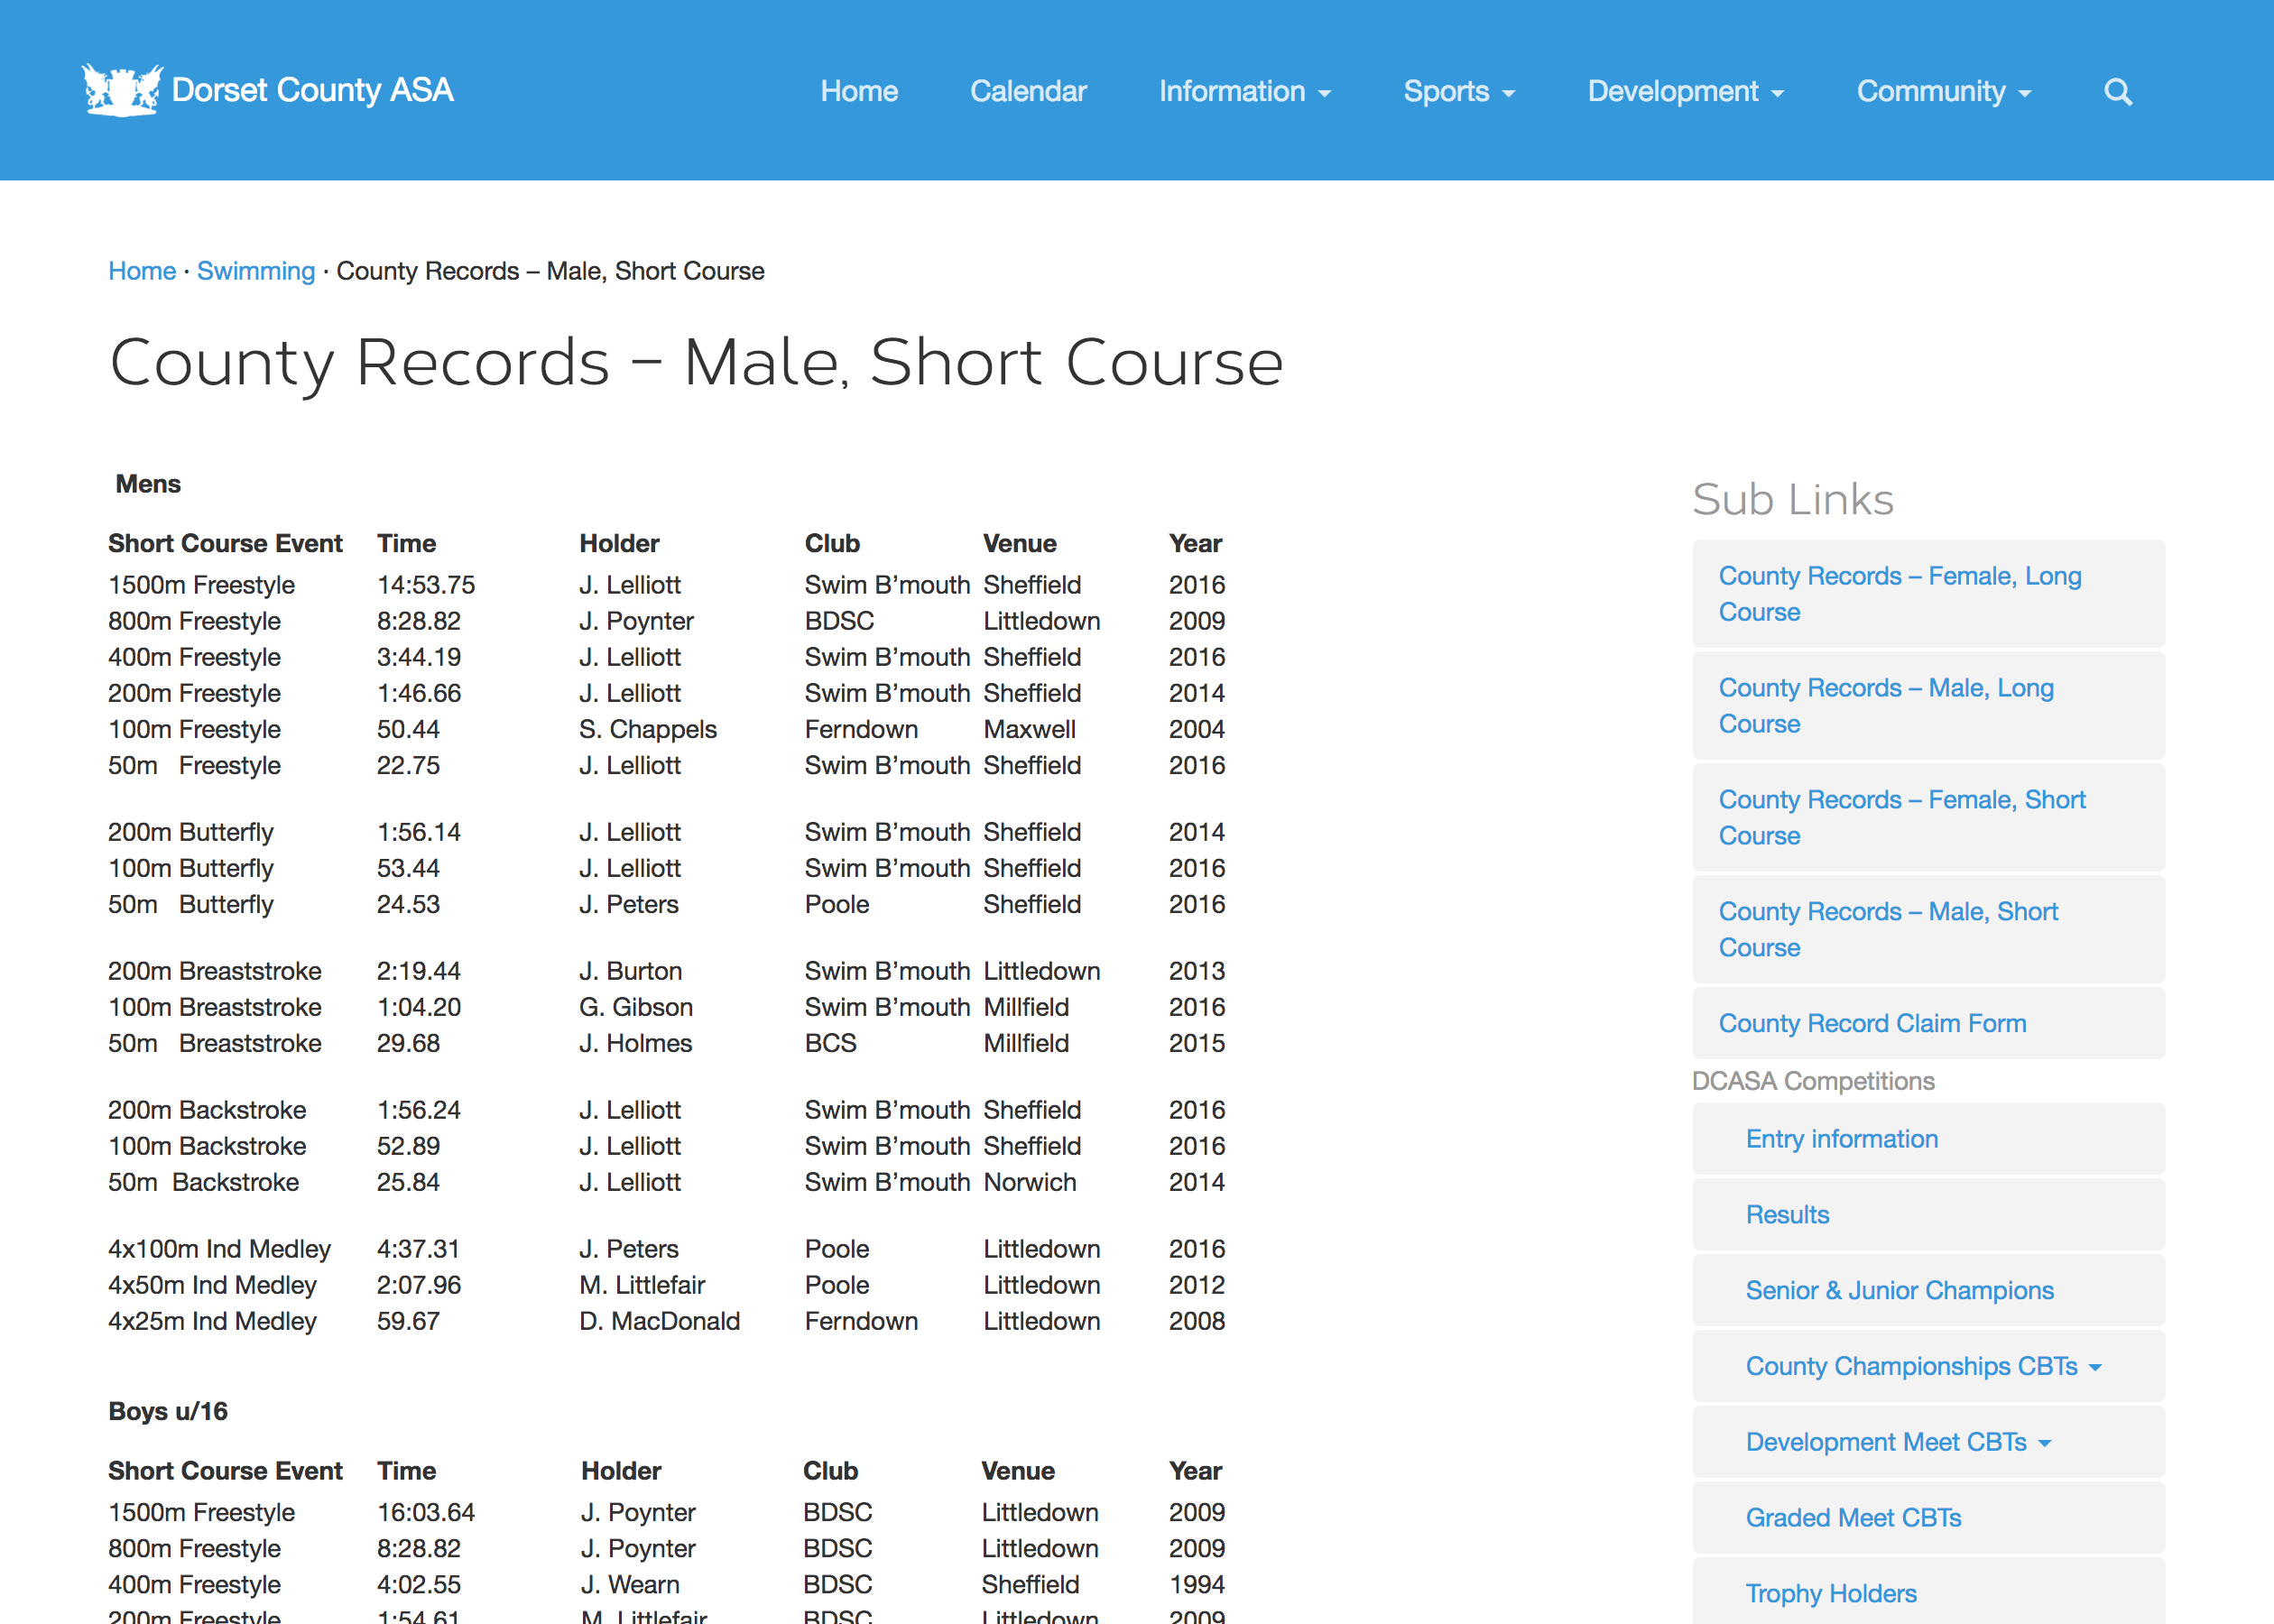Viewport: 2274px width, 1624px height.
Task: Select the 200m Backstroke time 1:56.24
Action: click(x=419, y=1110)
